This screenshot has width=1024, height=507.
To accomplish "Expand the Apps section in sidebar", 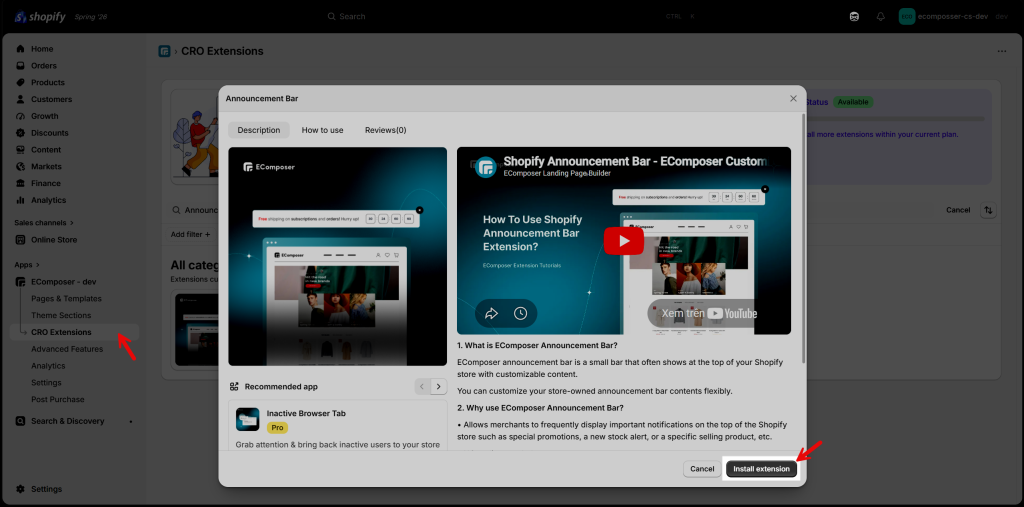I will pos(27,265).
